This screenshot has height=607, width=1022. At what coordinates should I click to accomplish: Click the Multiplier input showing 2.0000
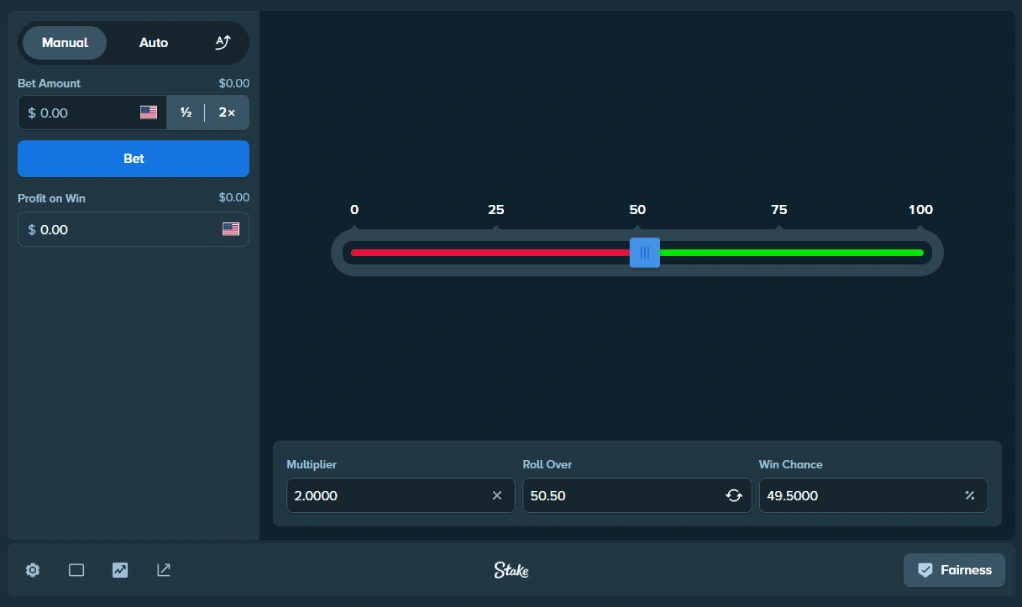(400, 496)
